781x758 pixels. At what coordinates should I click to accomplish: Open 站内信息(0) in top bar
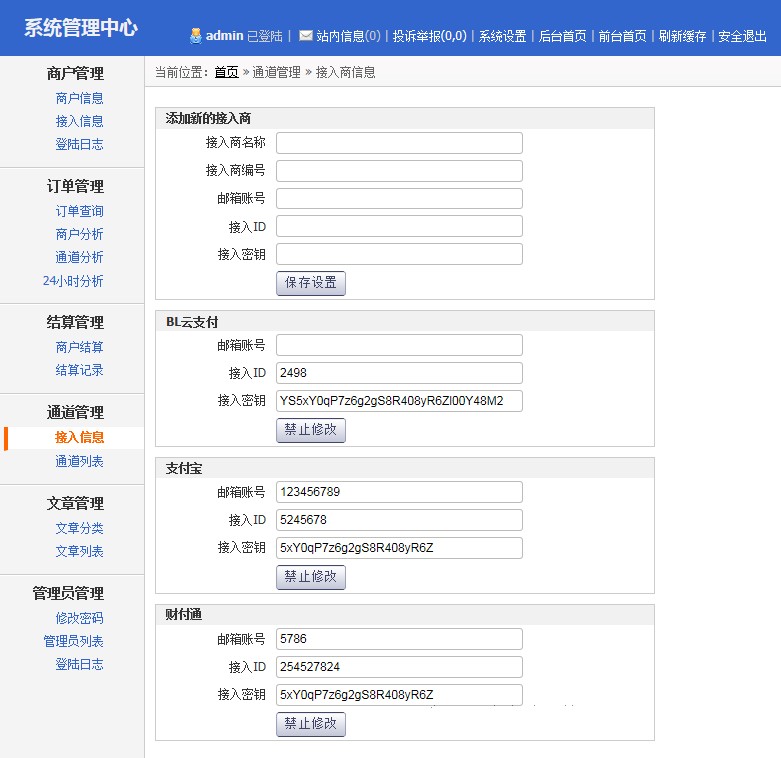(x=348, y=36)
